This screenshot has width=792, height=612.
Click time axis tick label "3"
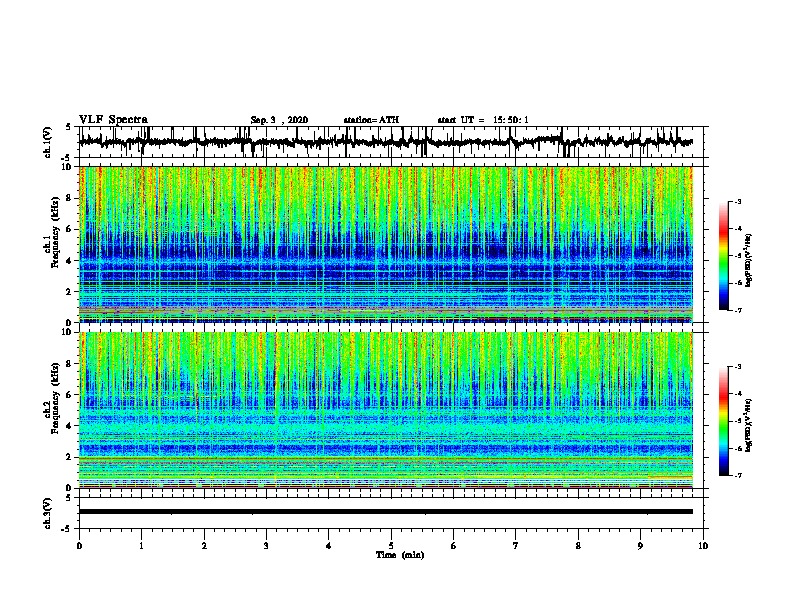click(266, 545)
